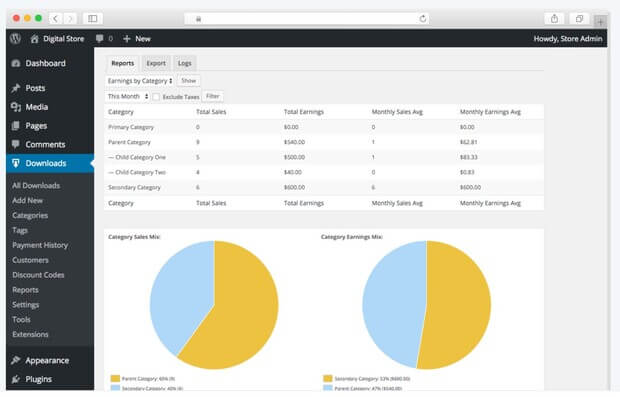Go forward with browser forward arrow
This screenshot has width=620, height=397.
70,19
